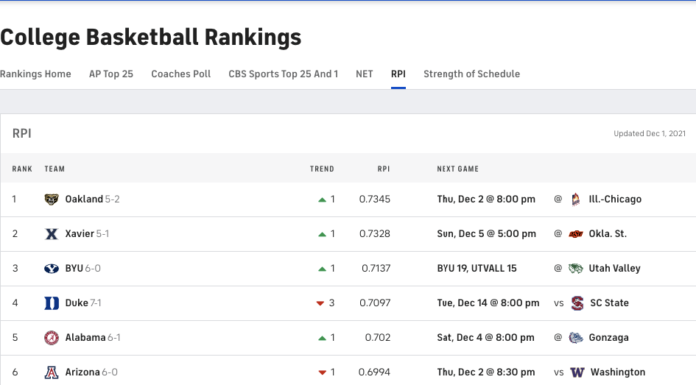Open the Sat, Dec 4 @ 8:00 pm game
Screen dimensions: 696x385
(486, 338)
